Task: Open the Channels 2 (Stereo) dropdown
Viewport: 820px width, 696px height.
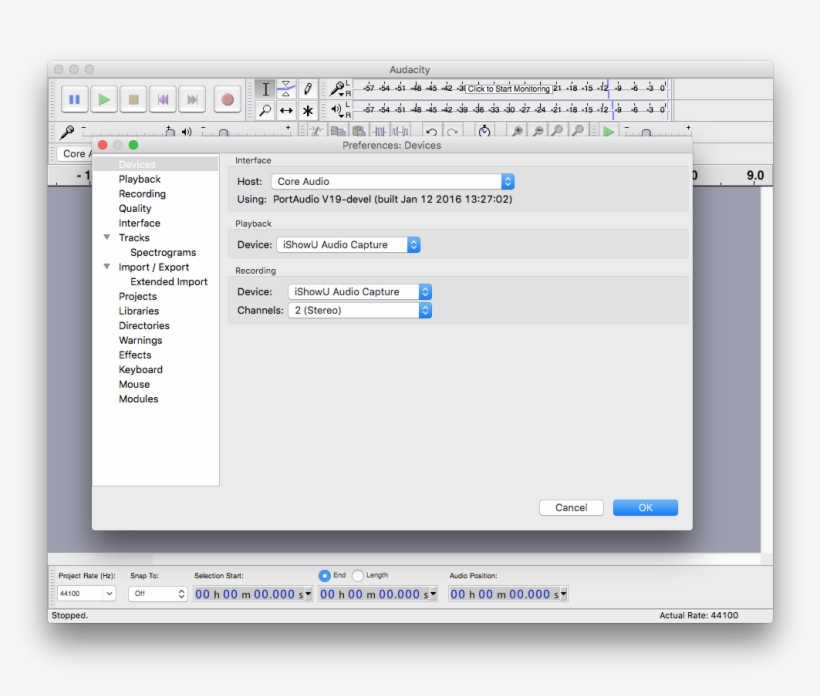Action: (x=360, y=311)
